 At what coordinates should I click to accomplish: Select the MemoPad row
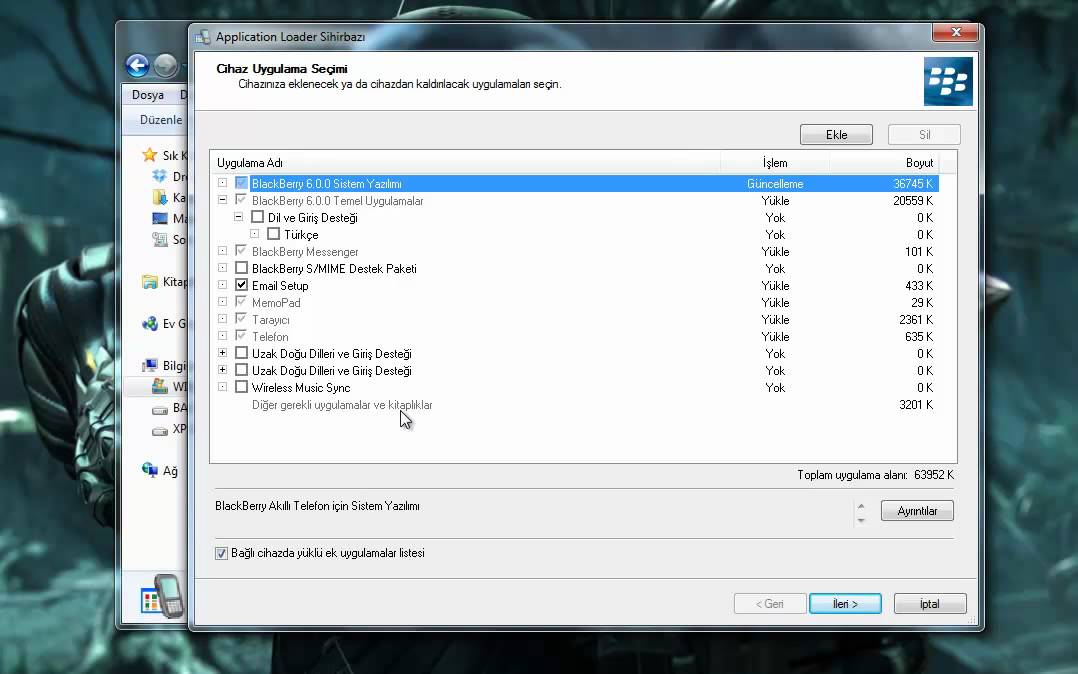pos(575,303)
